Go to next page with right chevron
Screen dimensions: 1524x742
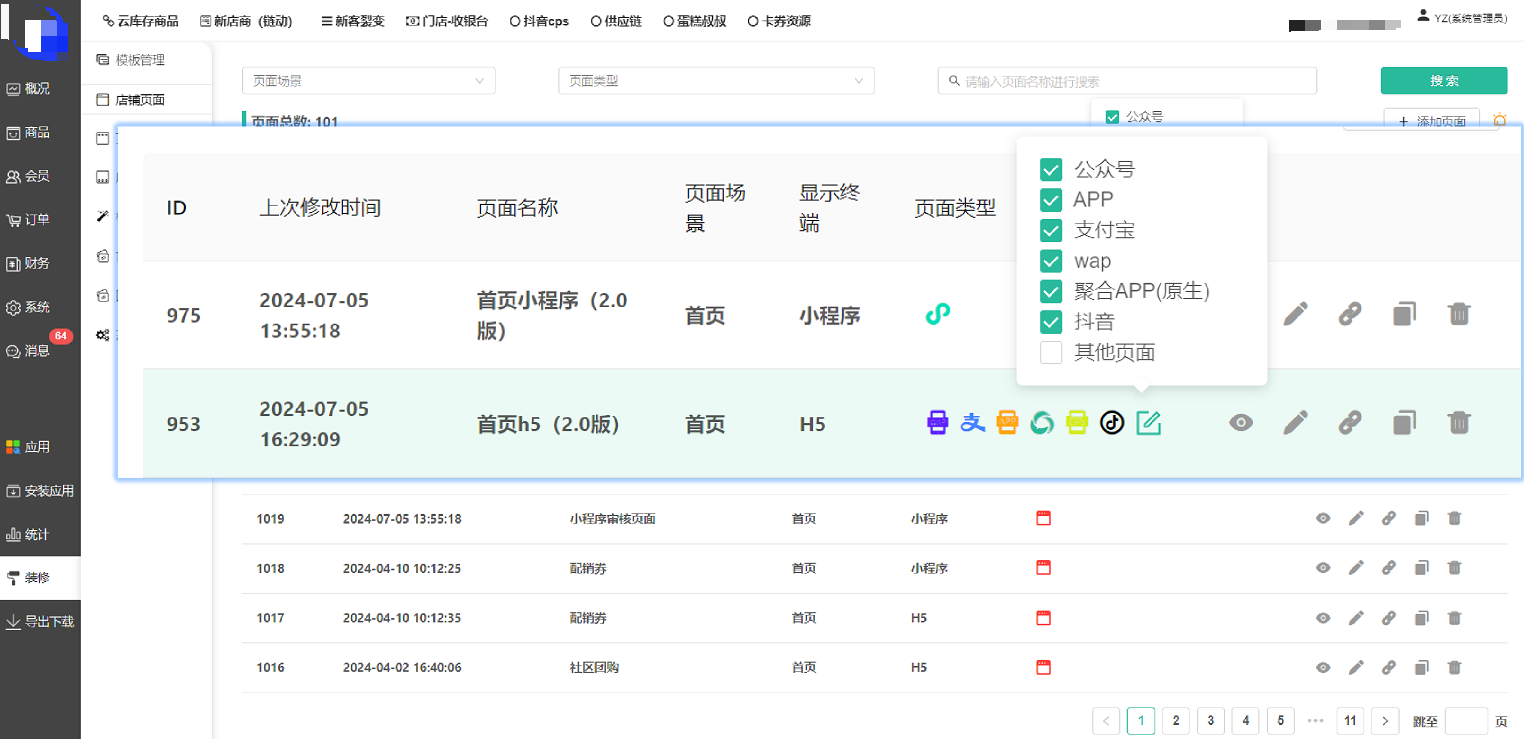pos(1384,721)
